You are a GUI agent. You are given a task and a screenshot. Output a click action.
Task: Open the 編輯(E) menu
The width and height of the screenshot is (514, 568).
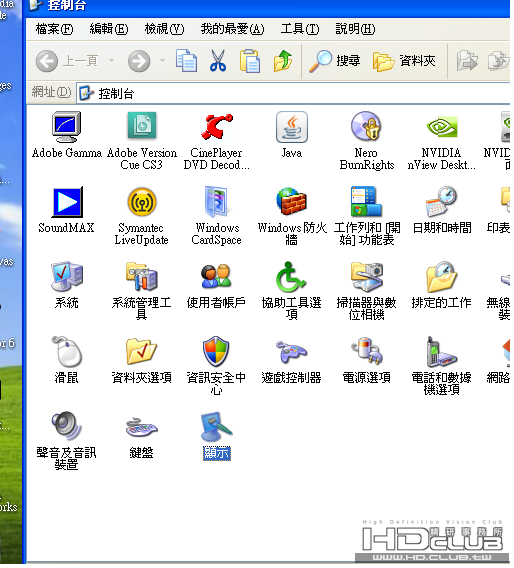pyautogui.click(x=109, y=29)
